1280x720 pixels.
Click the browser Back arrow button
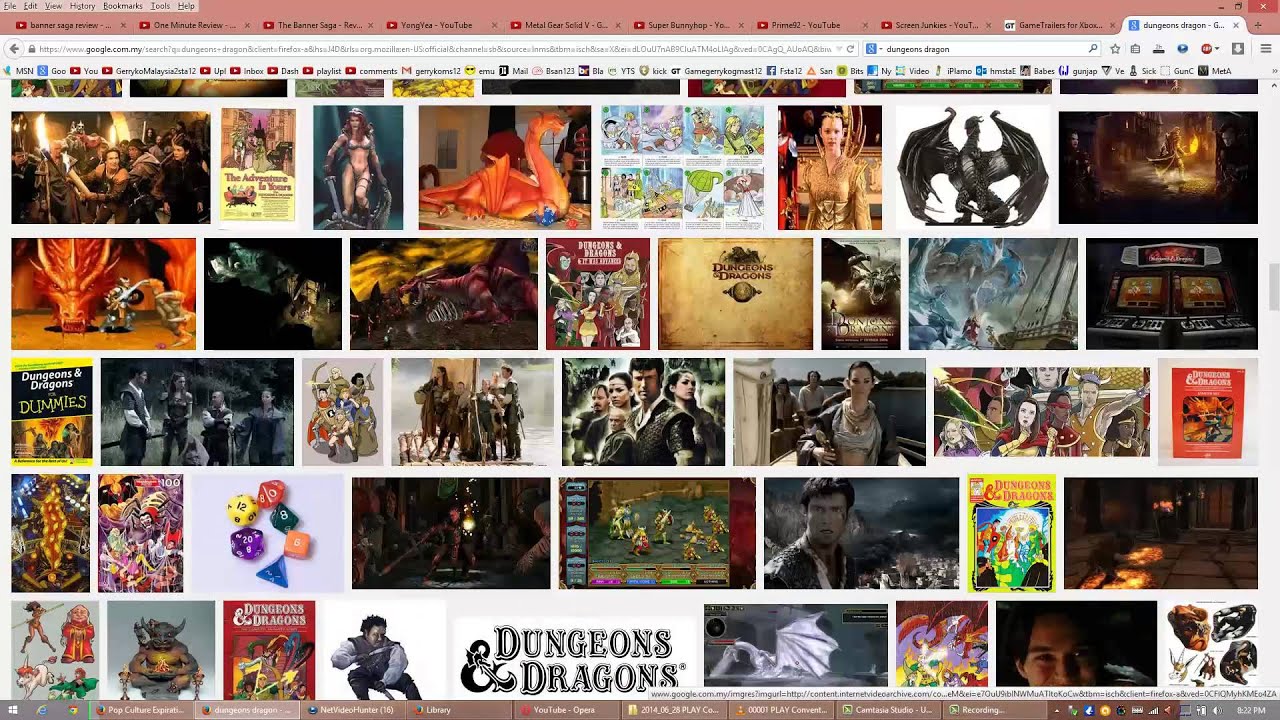(13, 48)
